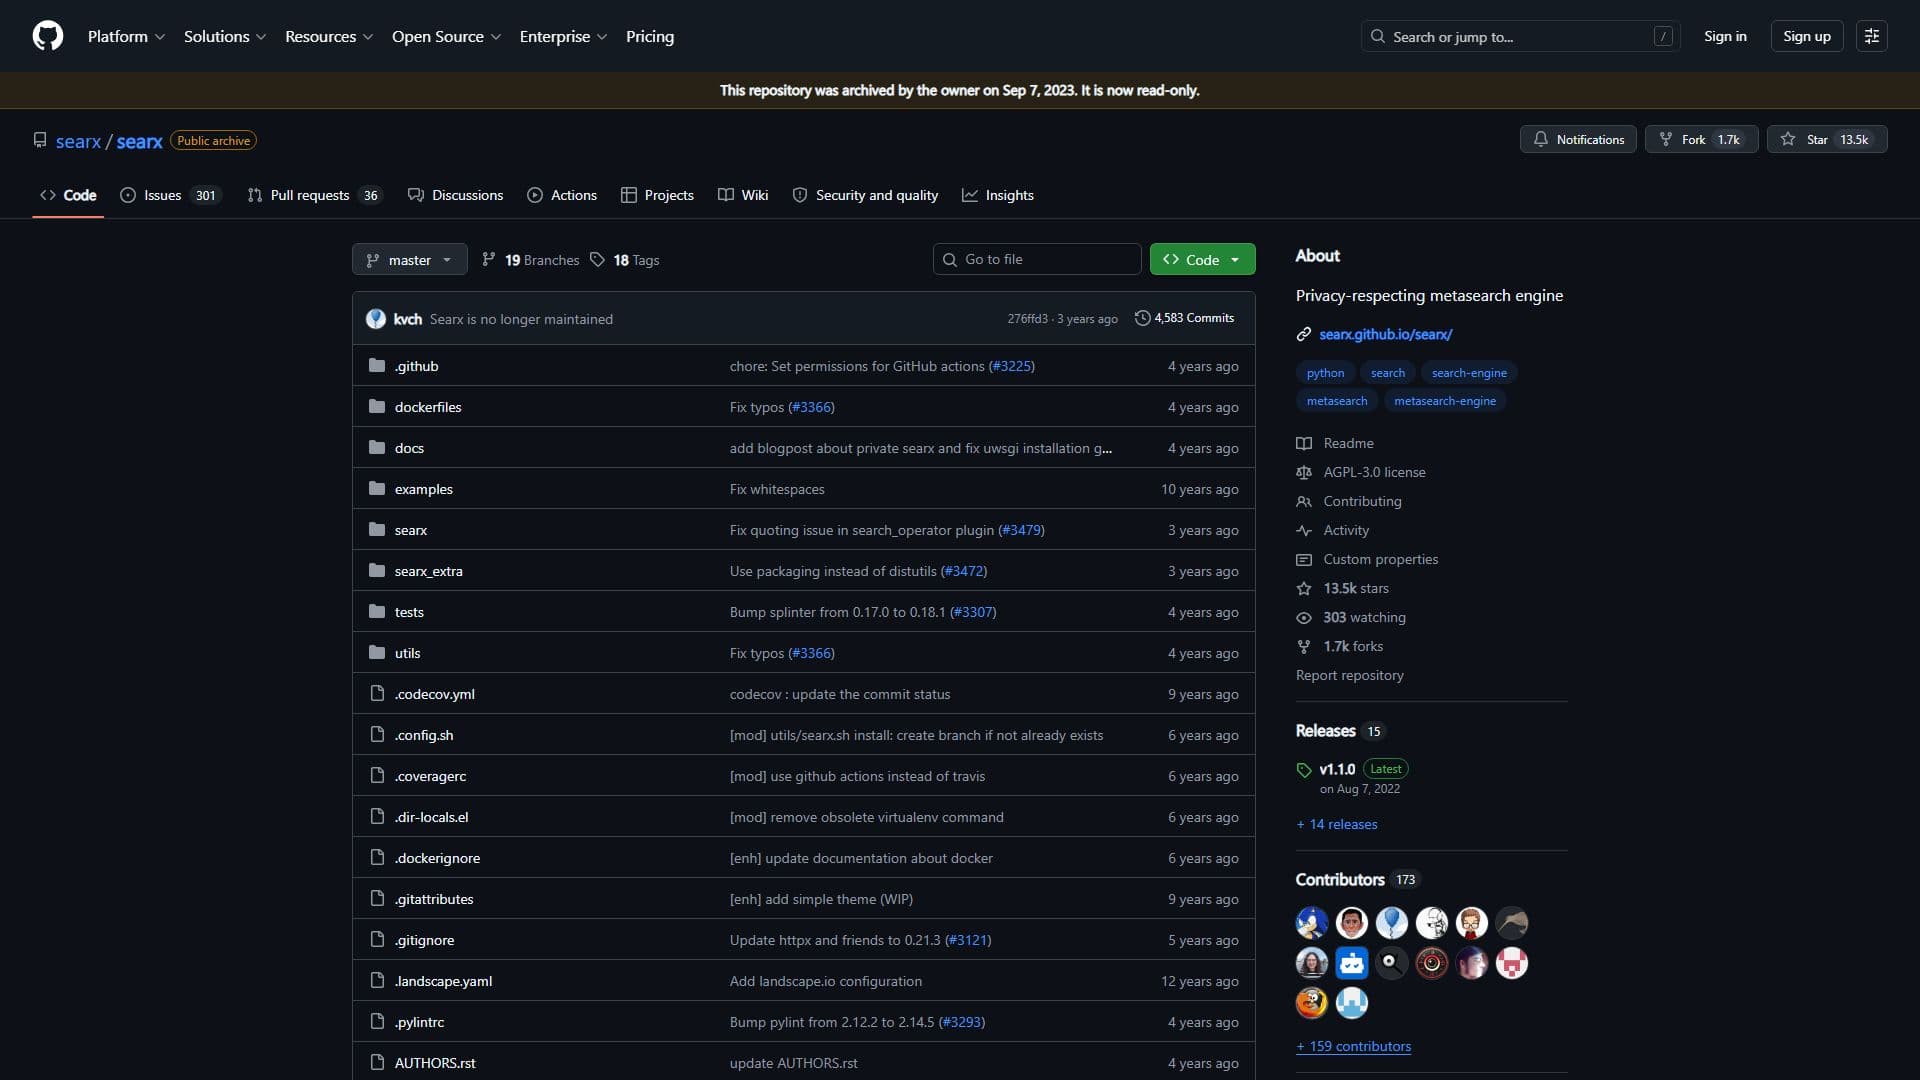The image size is (1920, 1080).
Task: Open the .landscape.yaml file
Action: click(x=443, y=981)
